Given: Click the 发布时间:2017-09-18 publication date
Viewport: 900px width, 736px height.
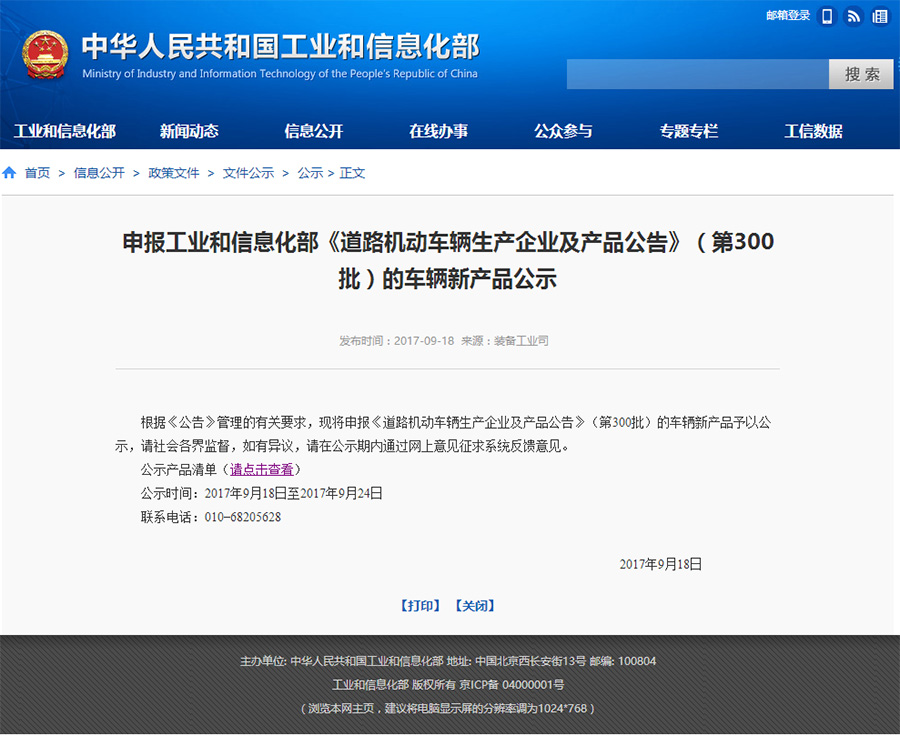Looking at the screenshot, I should point(396,341).
